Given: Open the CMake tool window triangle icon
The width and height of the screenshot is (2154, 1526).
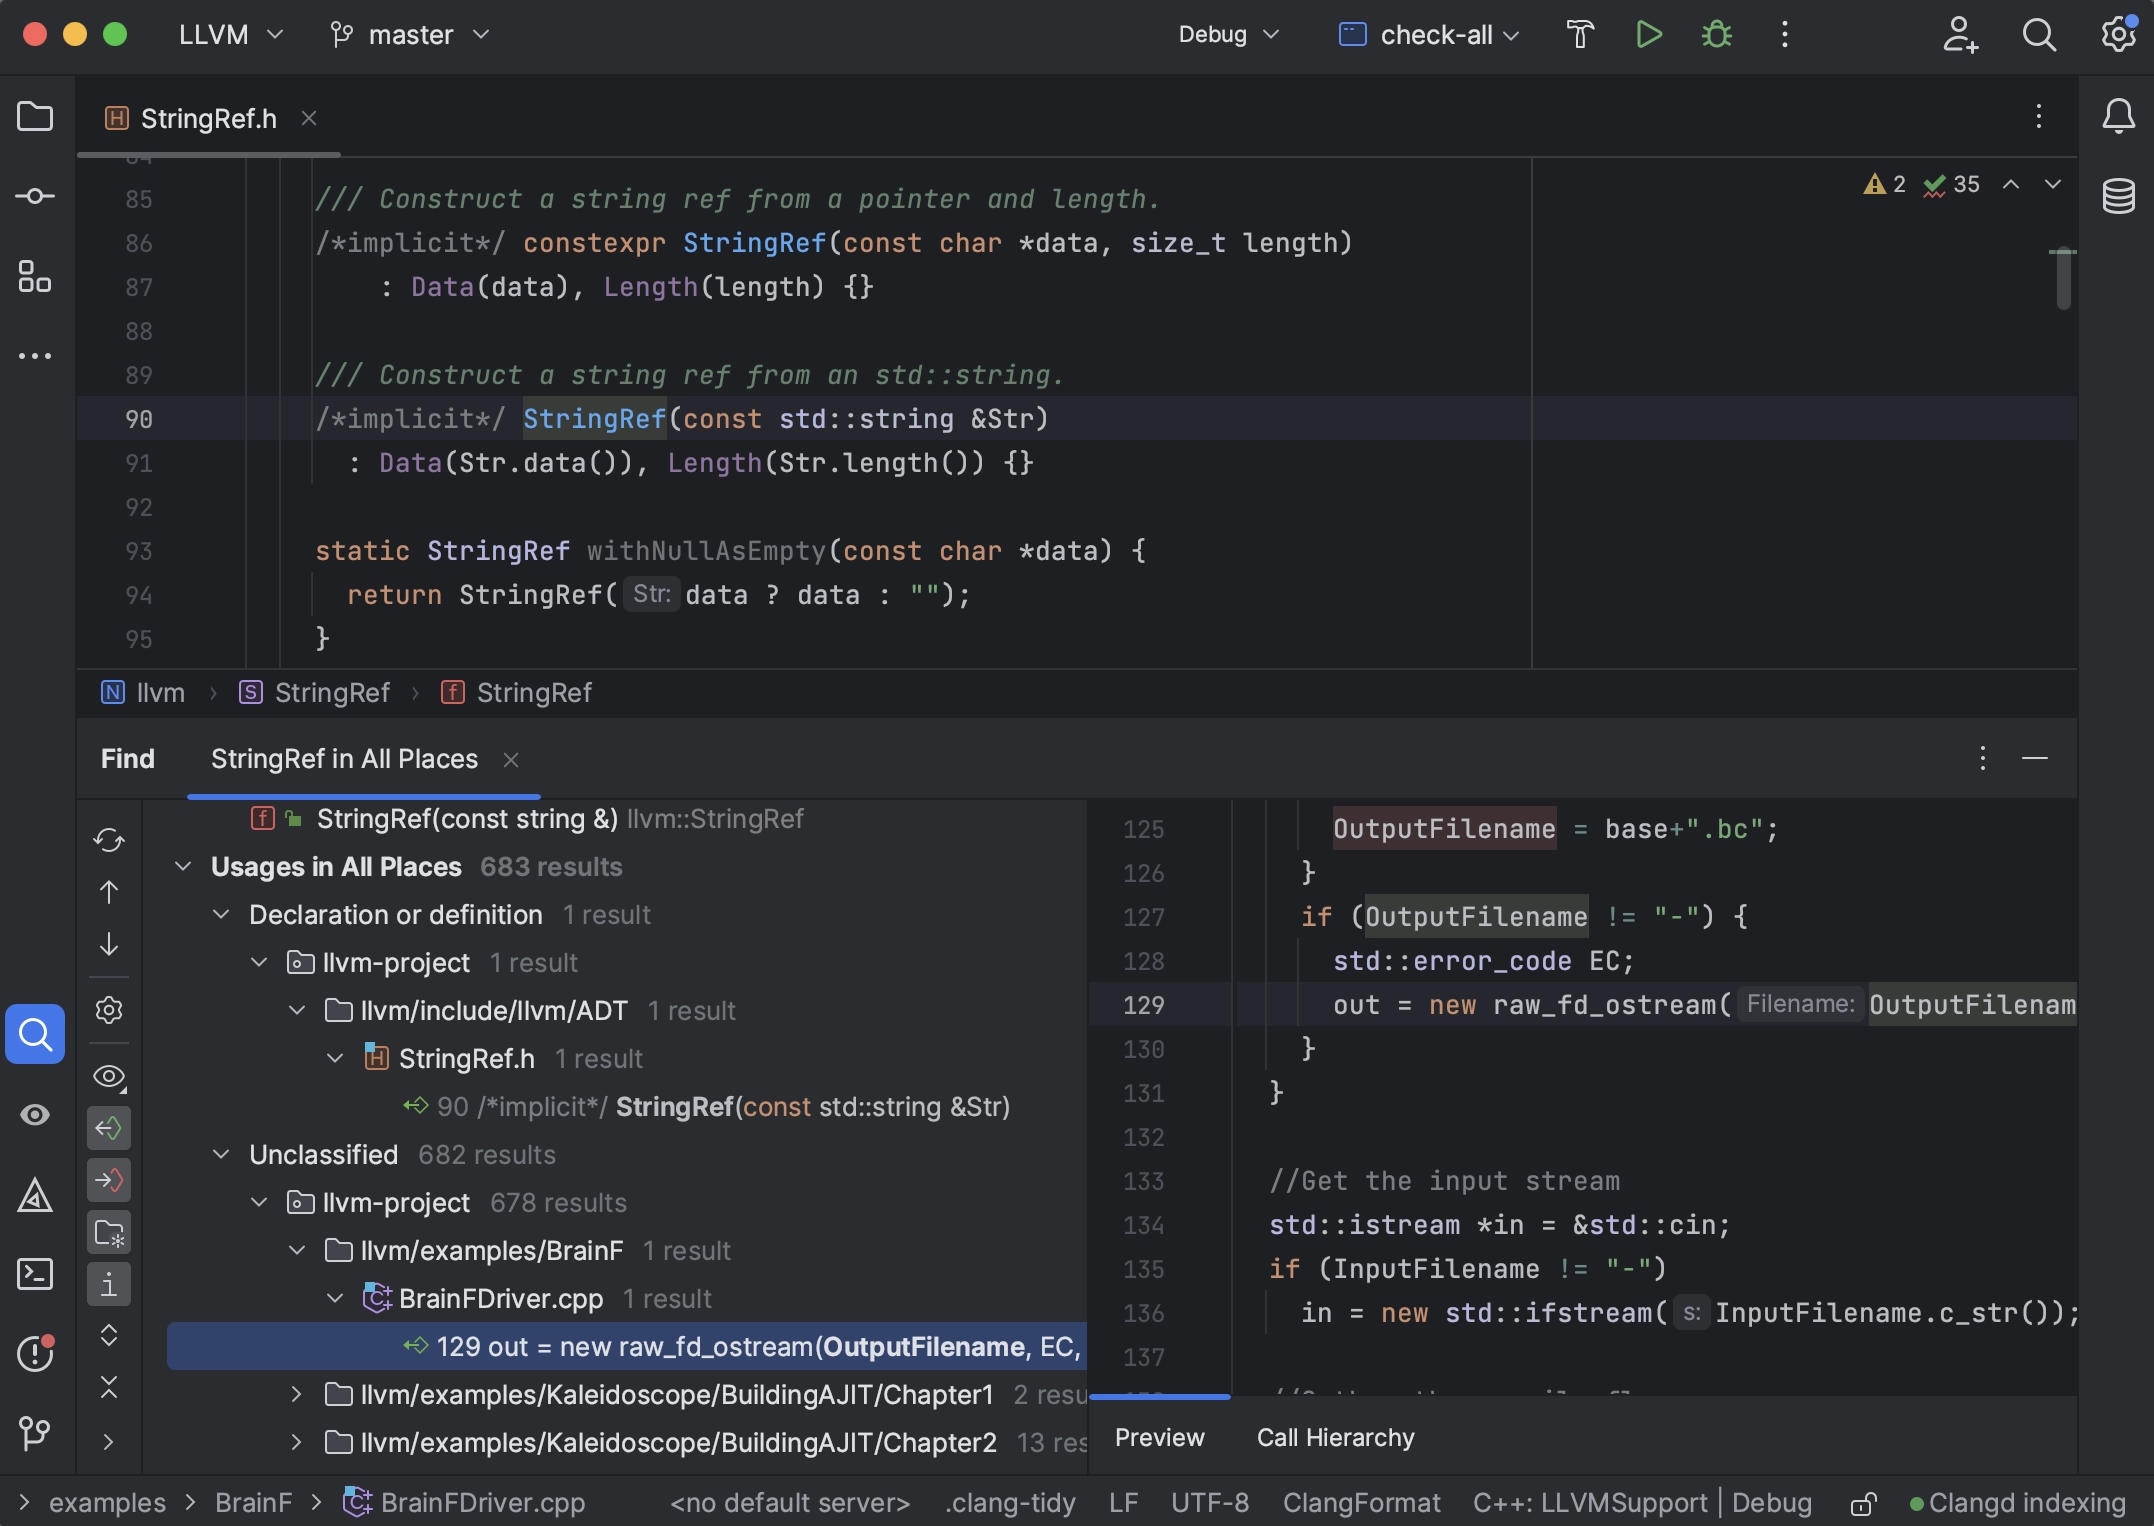Looking at the screenshot, I should click(x=35, y=1194).
